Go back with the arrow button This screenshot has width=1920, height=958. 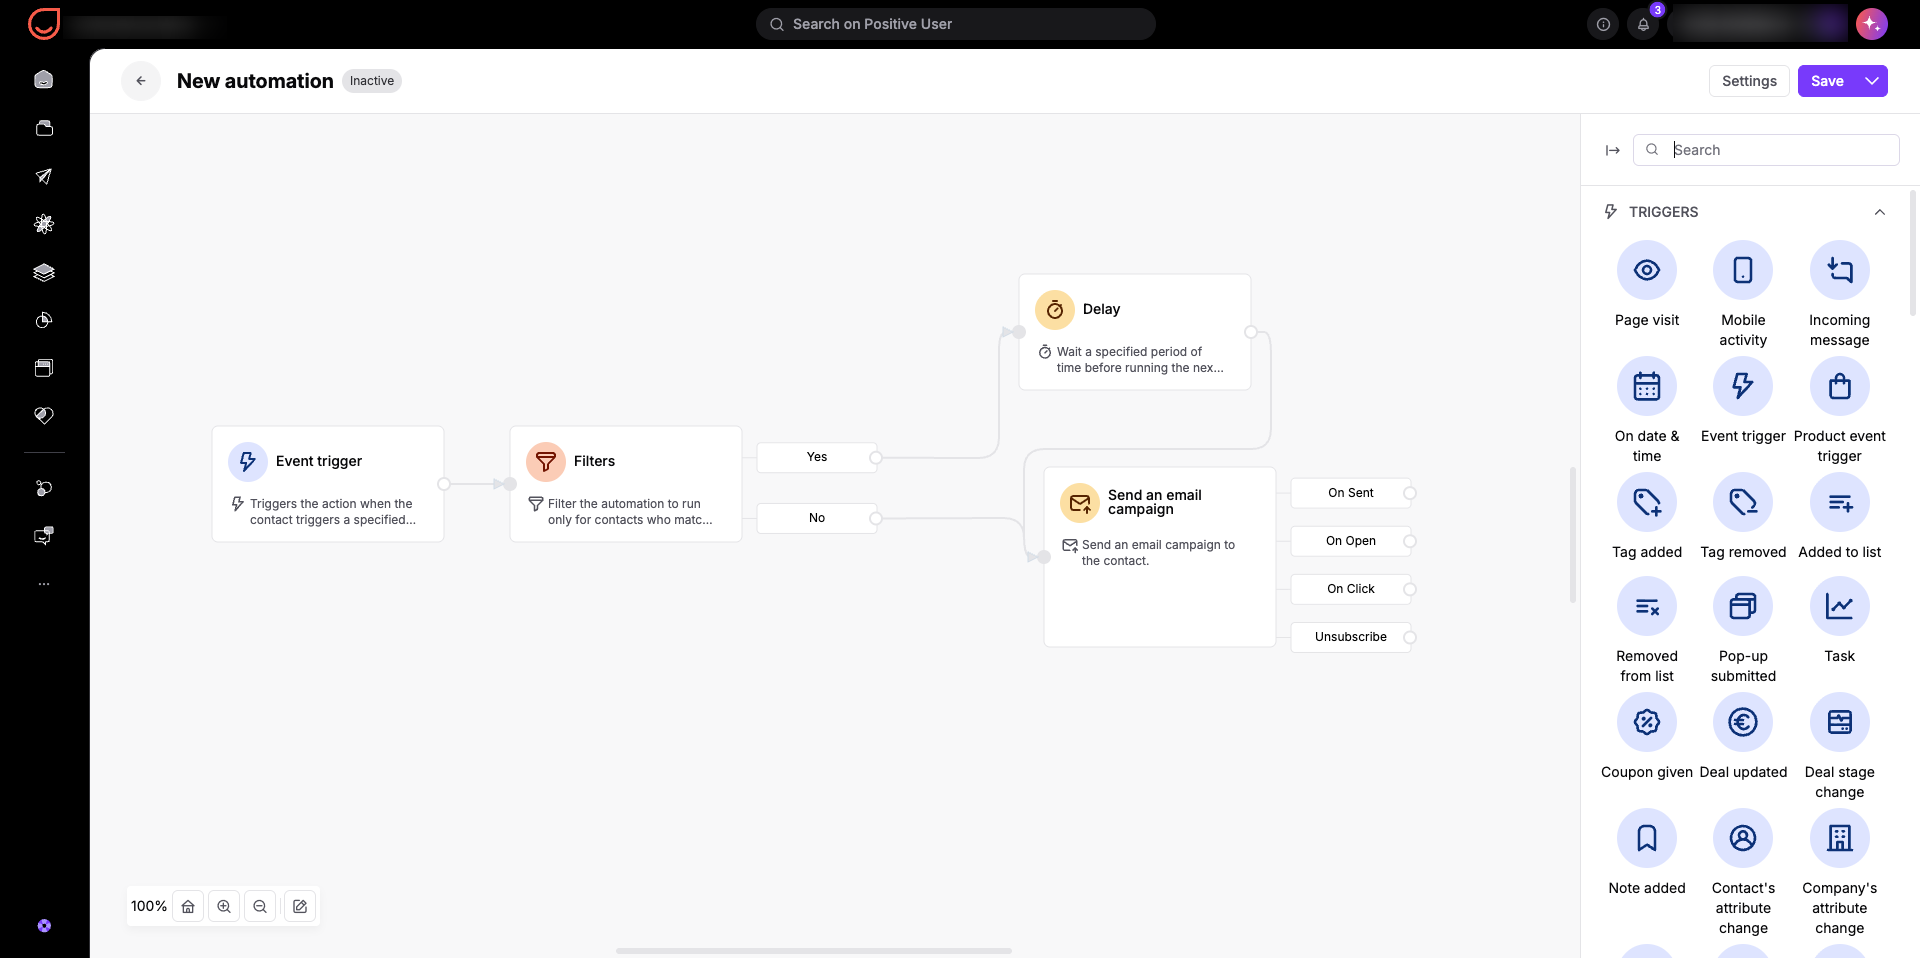pos(141,81)
